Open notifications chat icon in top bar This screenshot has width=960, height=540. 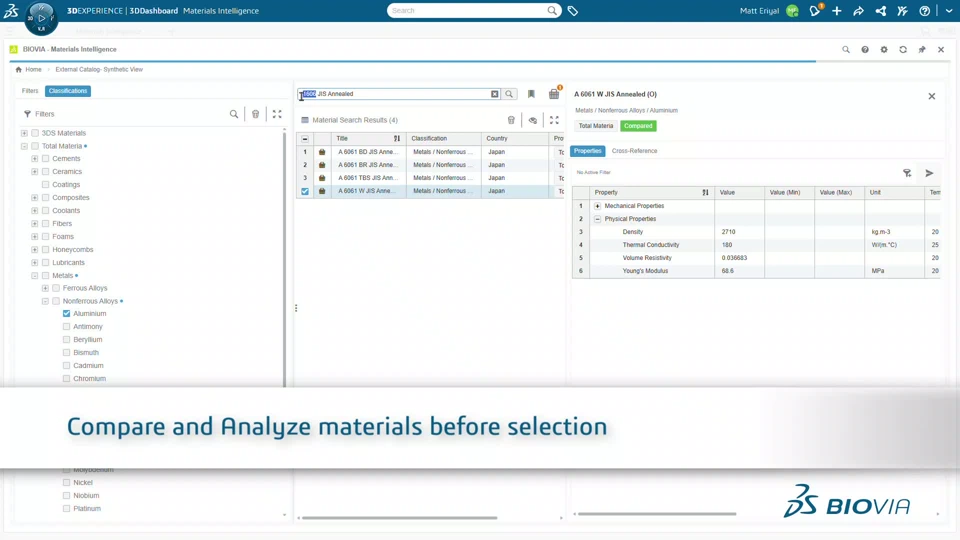pyautogui.click(x=814, y=10)
